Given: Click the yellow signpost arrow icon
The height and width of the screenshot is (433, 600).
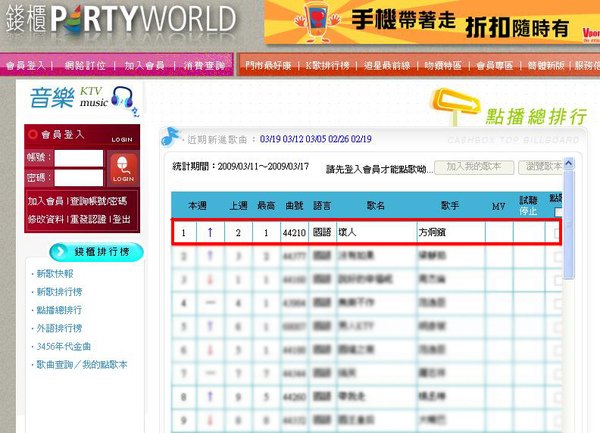Looking at the screenshot, I should (455, 105).
